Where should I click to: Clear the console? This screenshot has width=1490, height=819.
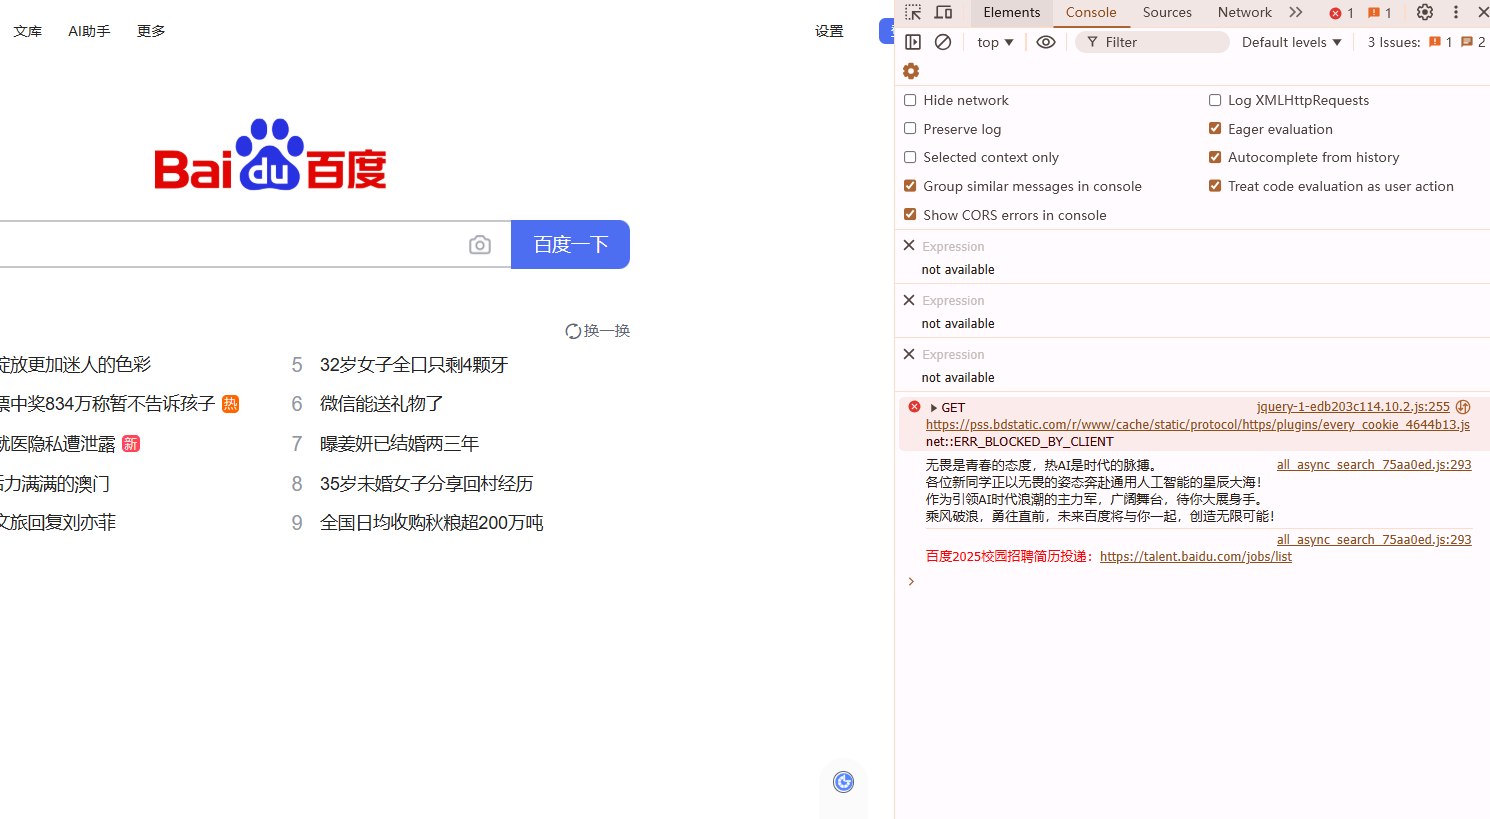point(943,42)
